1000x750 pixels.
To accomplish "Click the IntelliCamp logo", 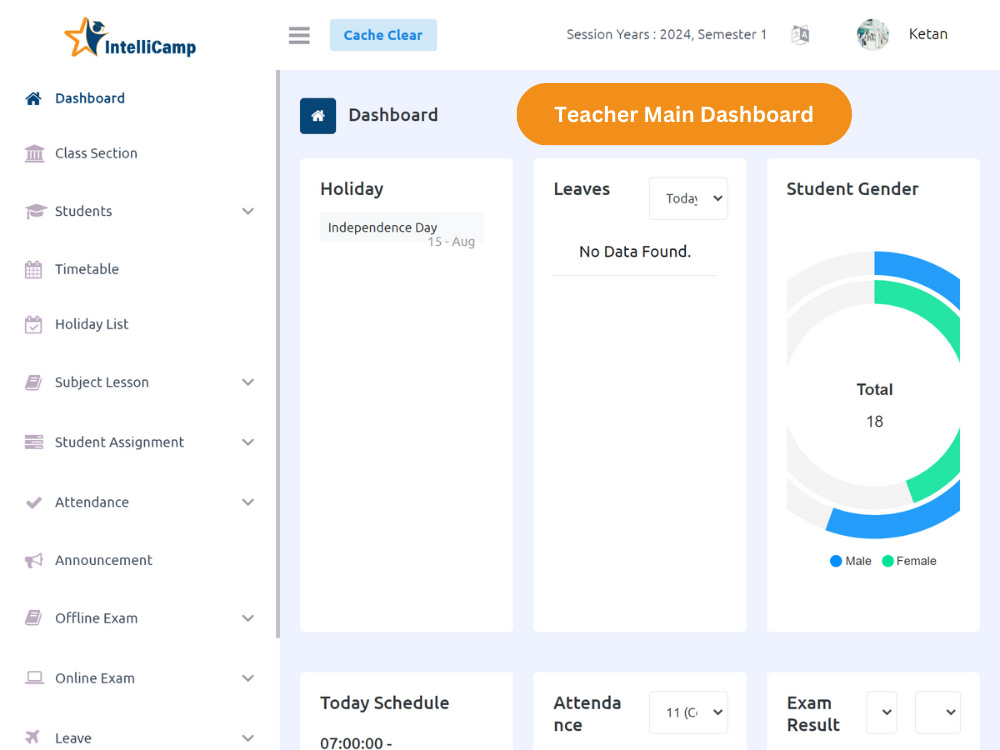I will pyautogui.click(x=130, y=38).
